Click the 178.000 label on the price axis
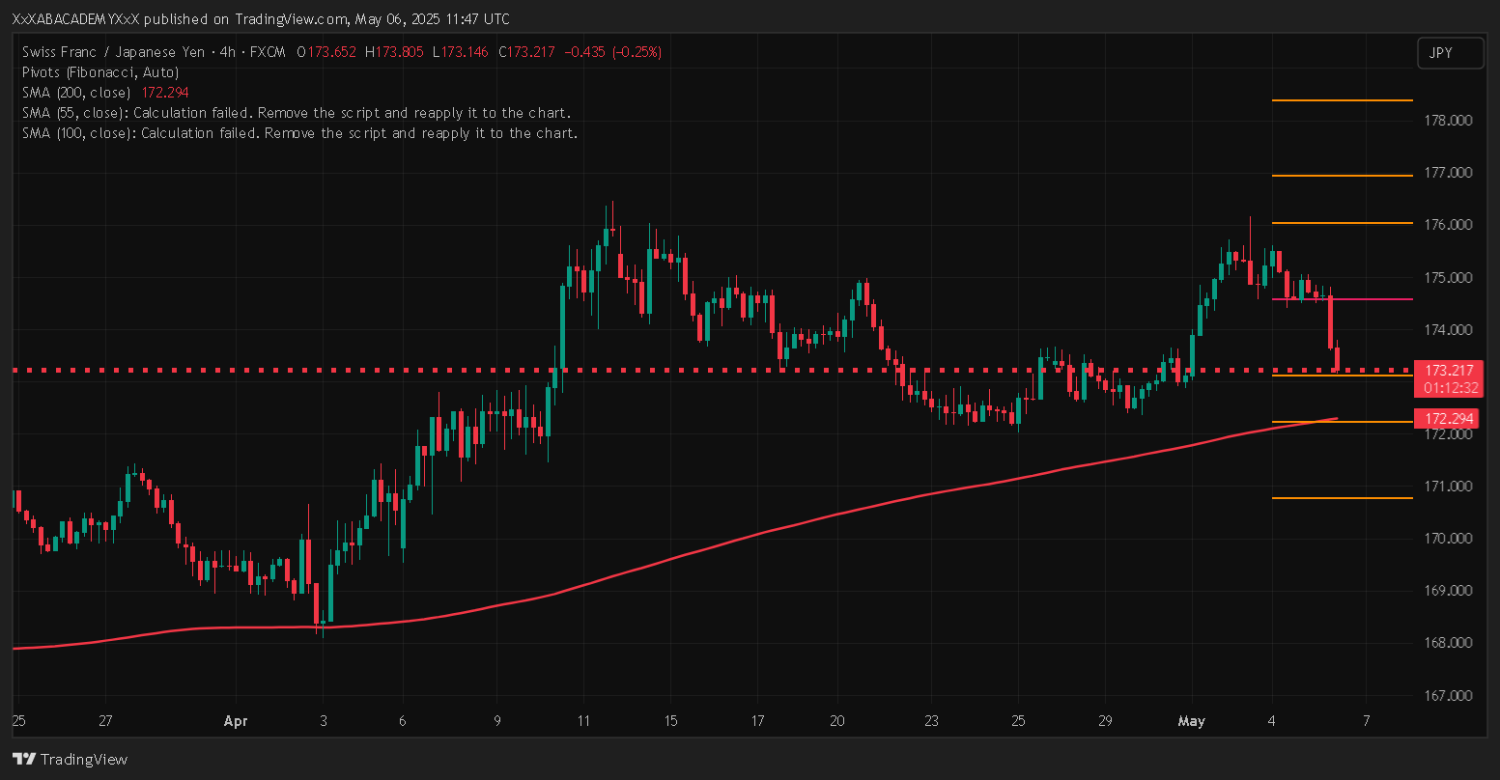The height and width of the screenshot is (780, 1500). (x=1446, y=121)
